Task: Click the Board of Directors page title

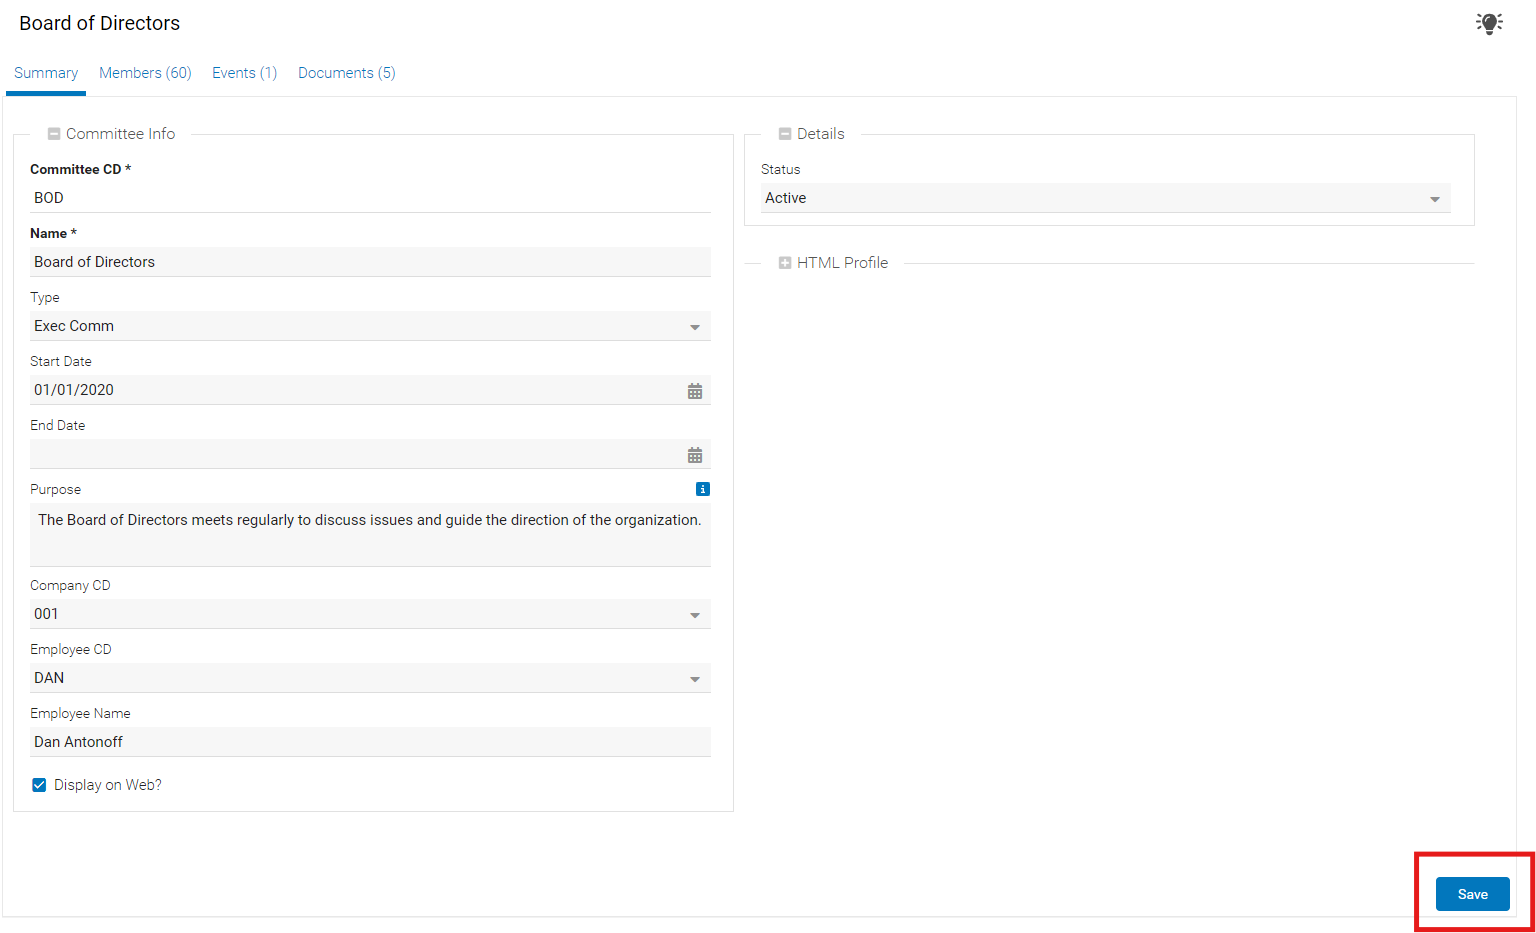Action: click(100, 23)
